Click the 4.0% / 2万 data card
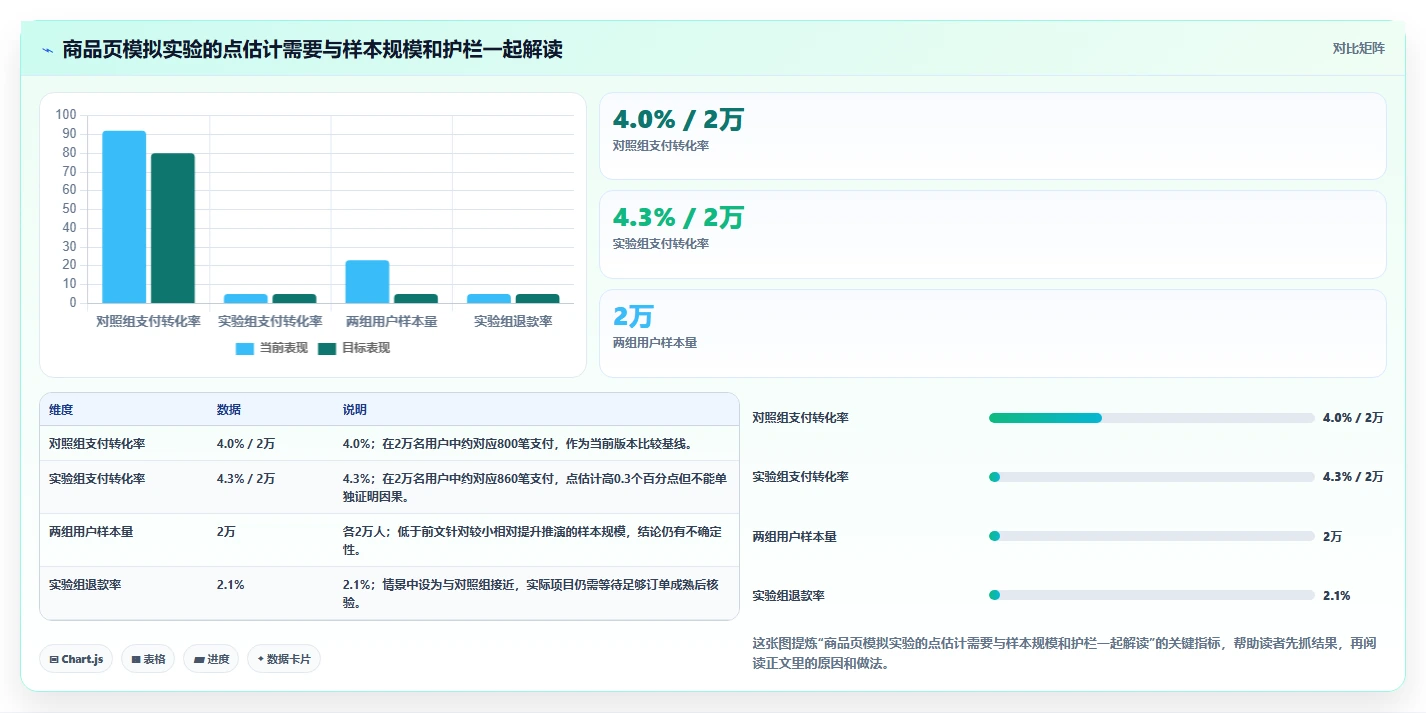Screen dimensions: 1426x713 992,136
